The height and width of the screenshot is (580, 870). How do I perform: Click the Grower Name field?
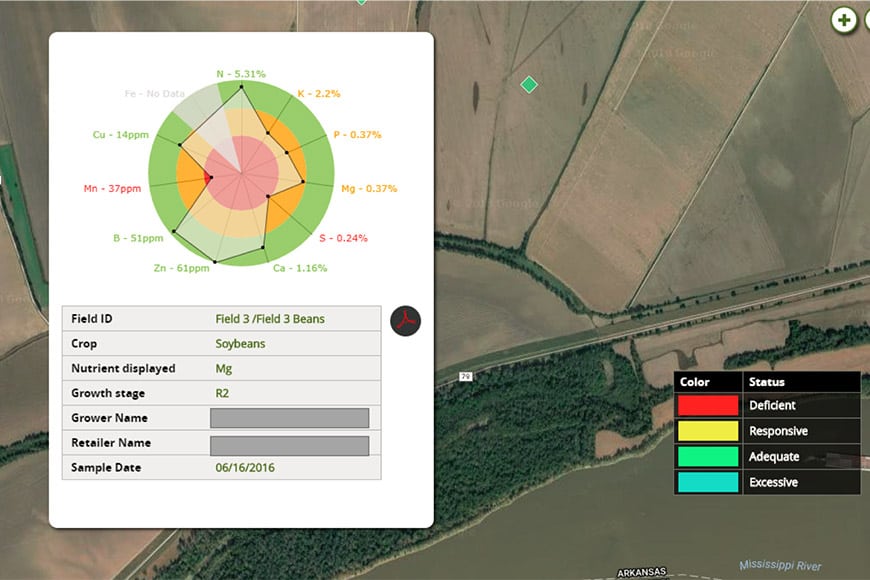(x=289, y=418)
